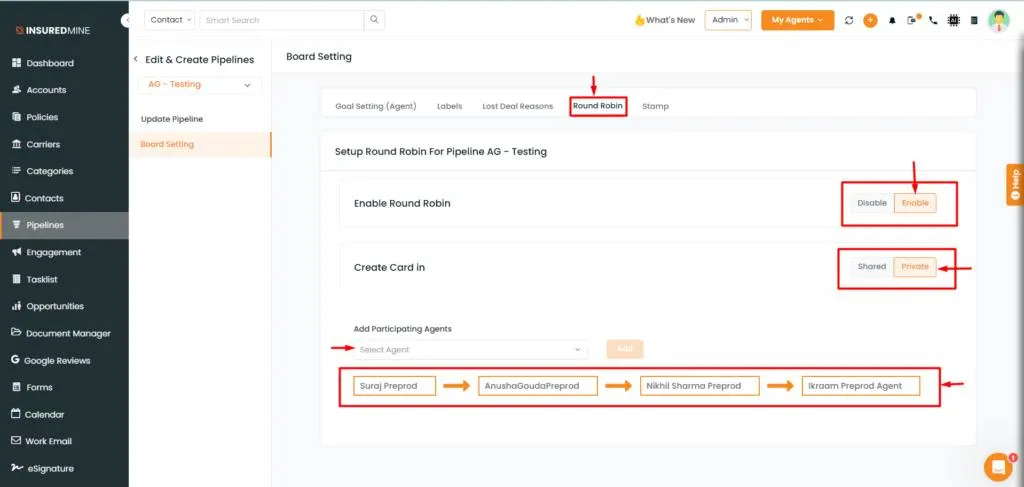
Task: Open the user profile avatar
Action: 999,20
